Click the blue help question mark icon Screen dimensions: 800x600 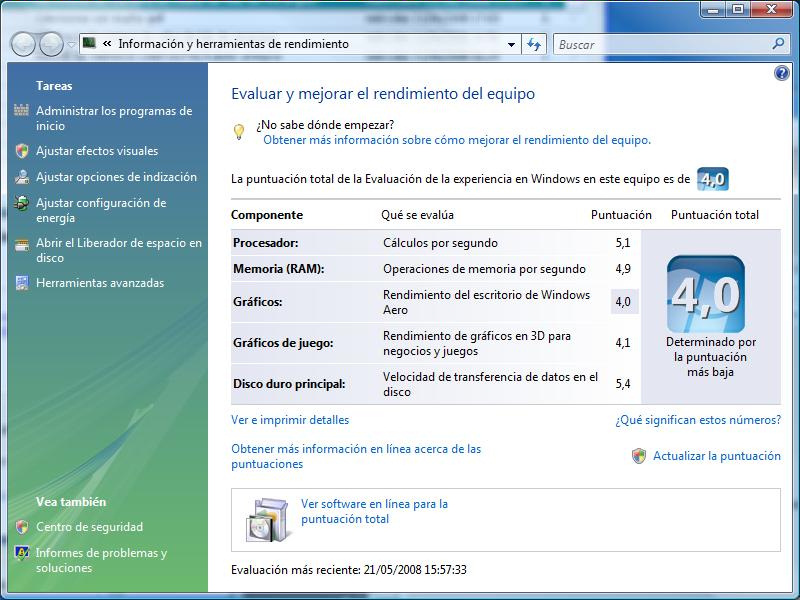(782, 73)
